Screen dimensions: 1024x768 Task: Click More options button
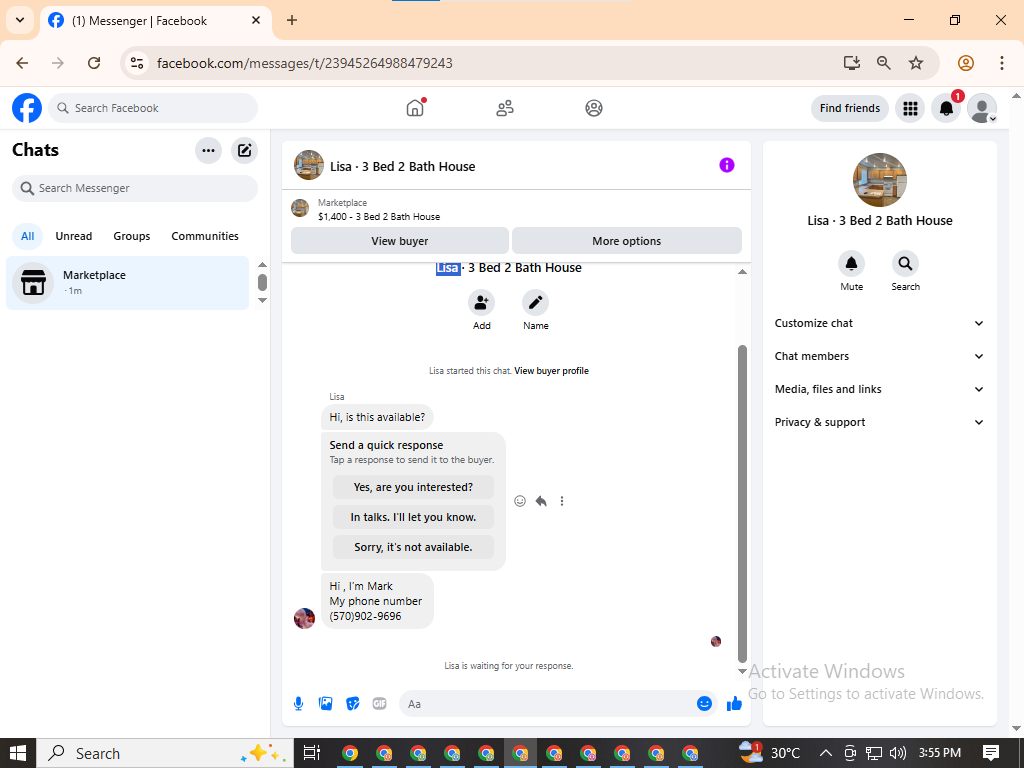(627, 241)
